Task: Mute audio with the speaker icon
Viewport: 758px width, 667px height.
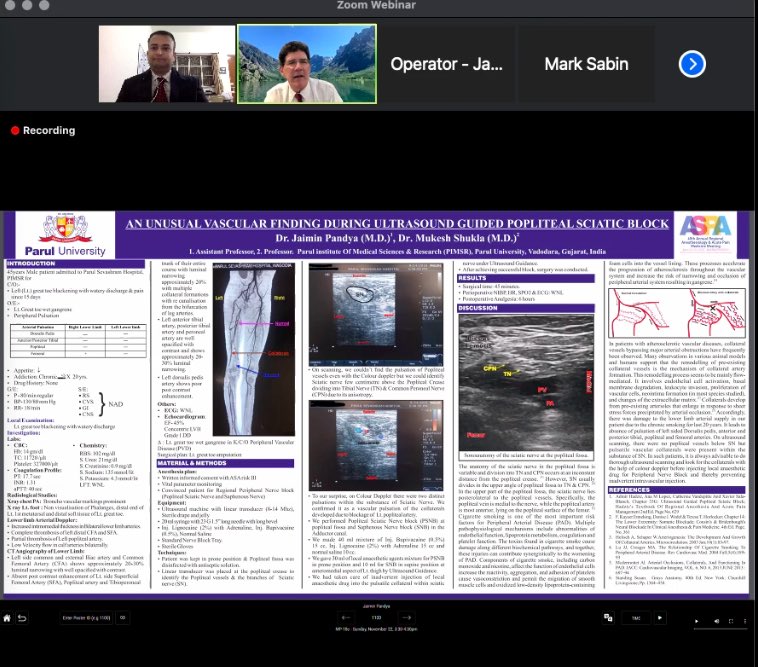Action: [x=717, y=621]
